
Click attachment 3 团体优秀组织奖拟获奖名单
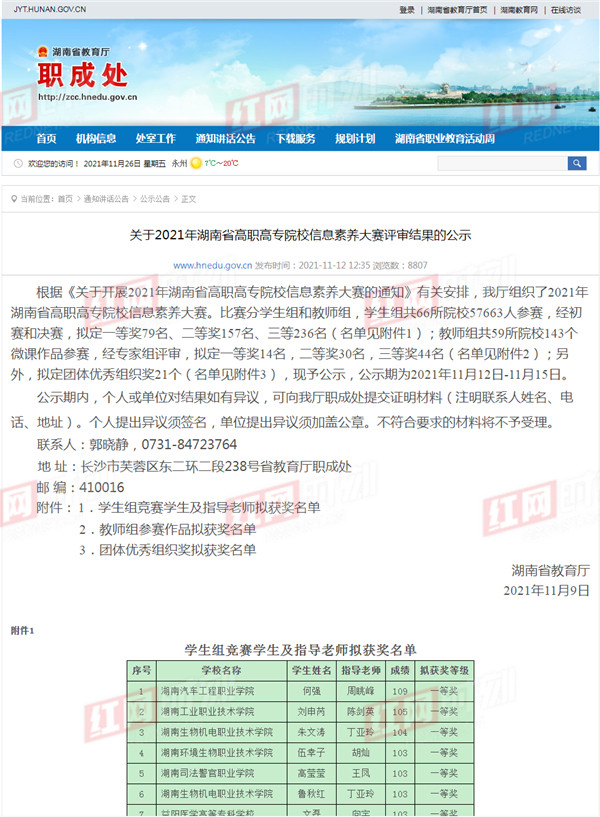tap(178, 550)
